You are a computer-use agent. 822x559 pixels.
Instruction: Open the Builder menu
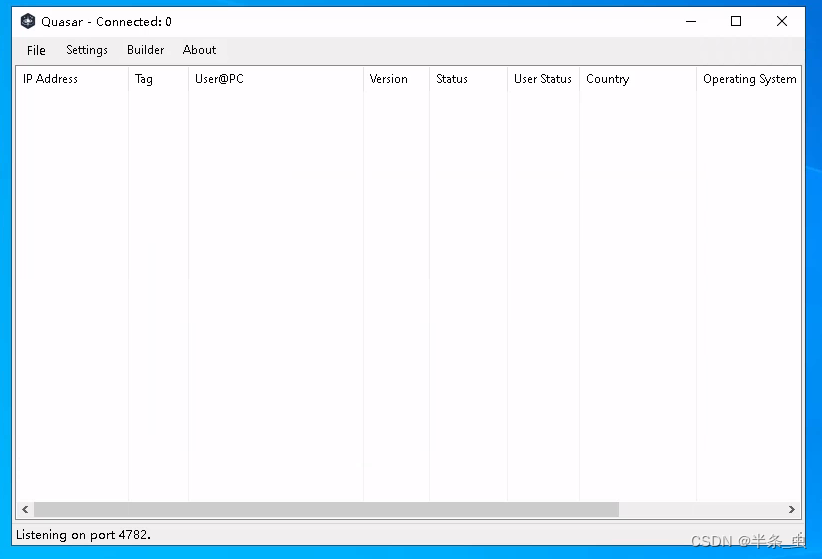pyautogui.click(x=145, y=50)
